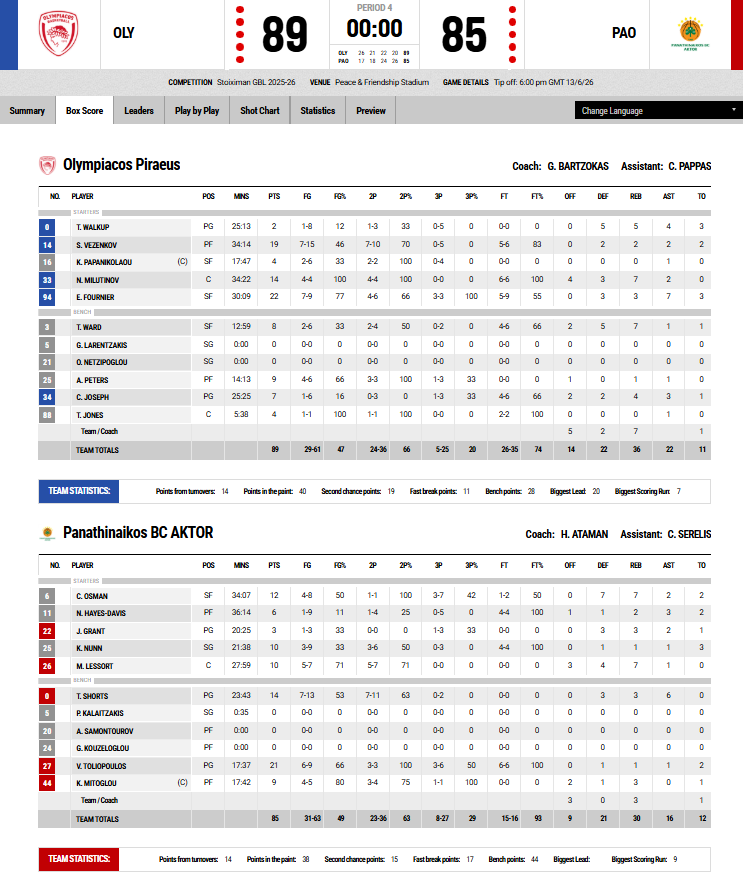Click the small Olympiacos crest beside the team name
This screenshot has width=743, height=874.
(47, 165)
